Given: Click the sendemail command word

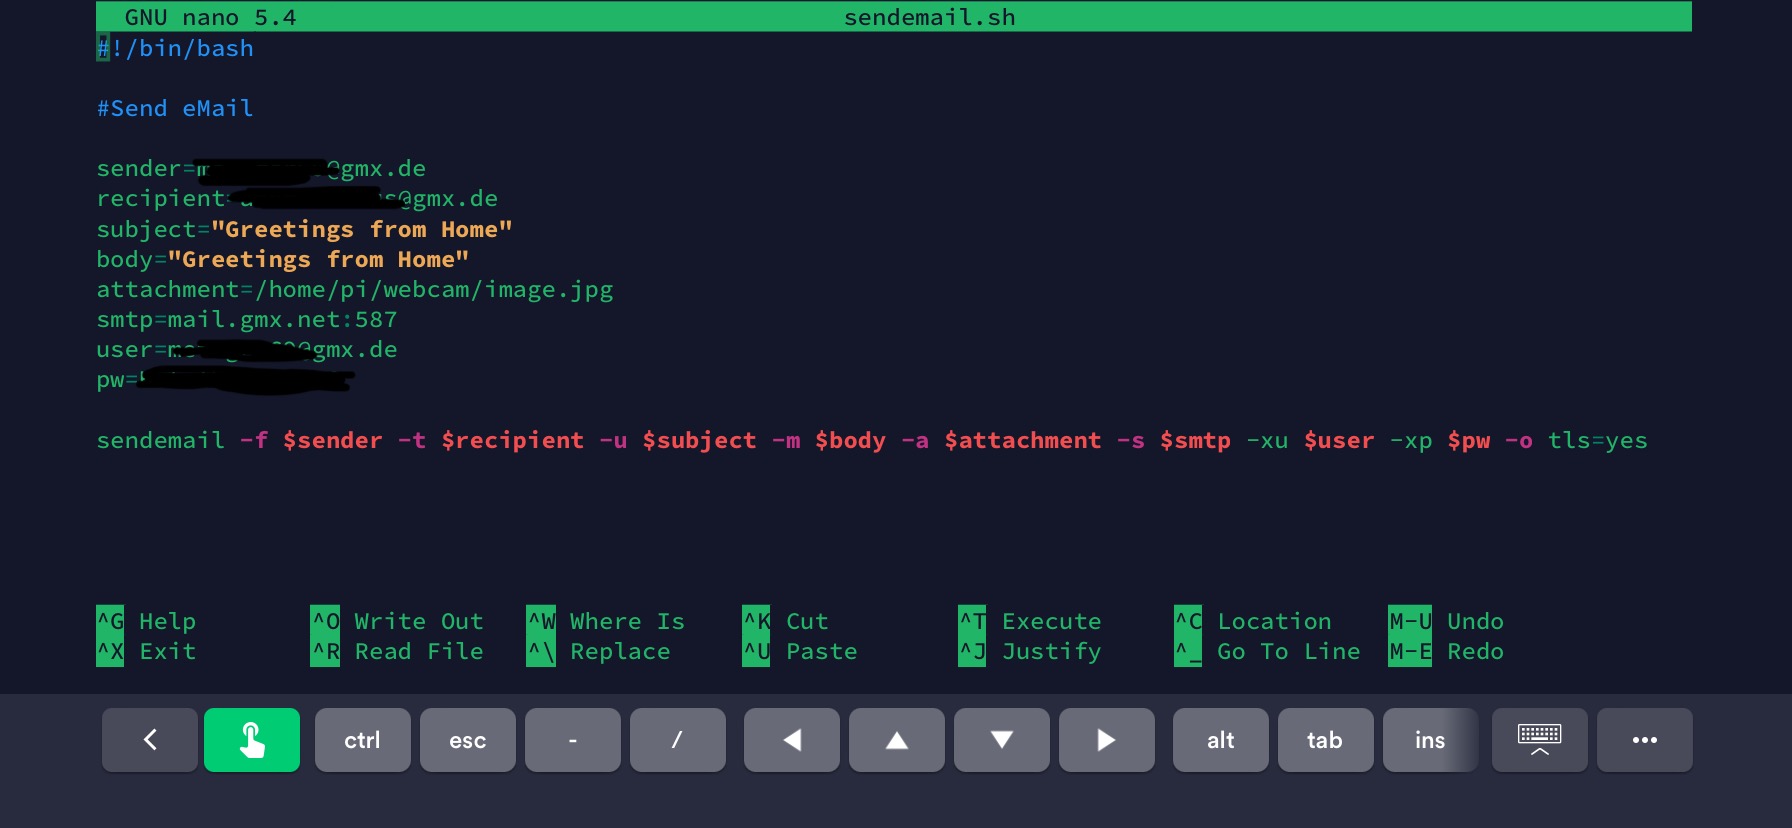Looking at the screenshot, I should coord(160,440).
